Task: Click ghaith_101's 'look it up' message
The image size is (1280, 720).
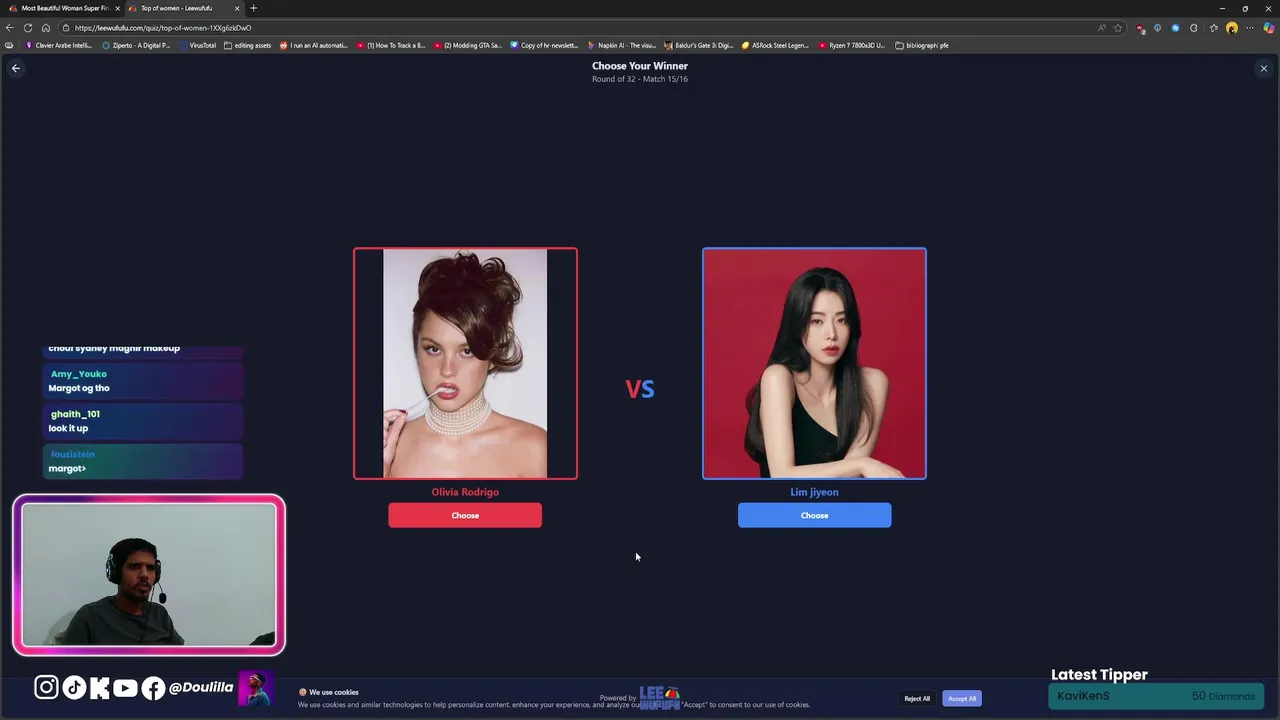Action: 143,421
